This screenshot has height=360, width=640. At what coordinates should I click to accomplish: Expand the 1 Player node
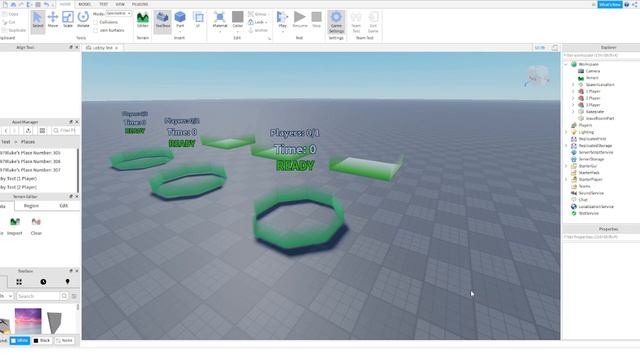[573, 91]
